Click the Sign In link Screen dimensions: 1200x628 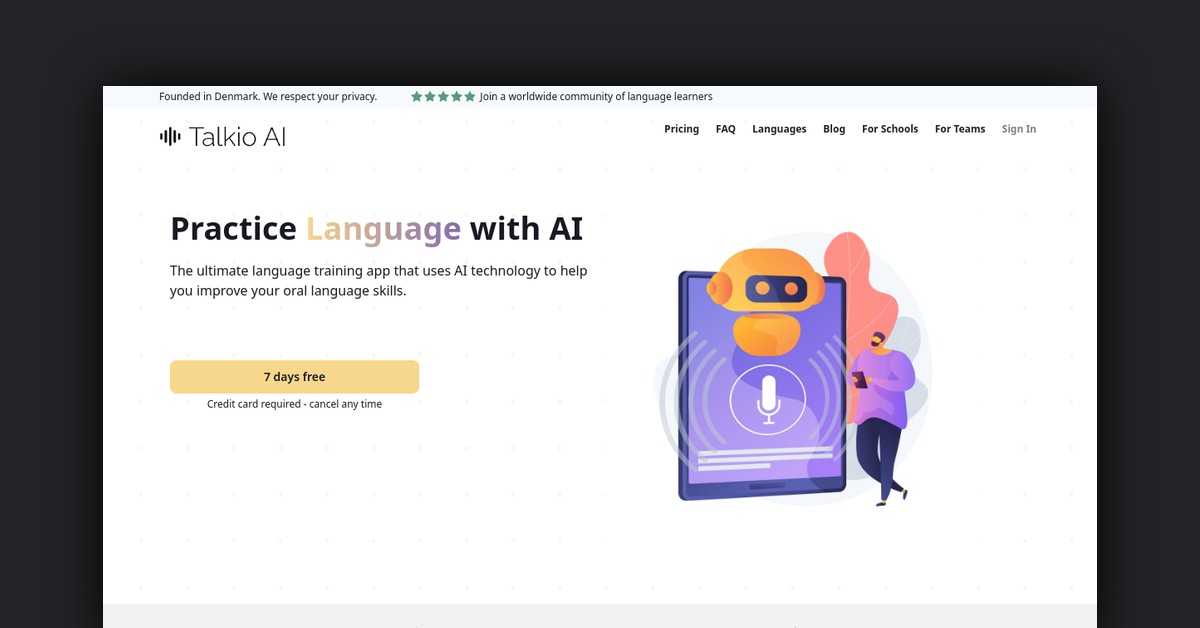click(1018, 129)
